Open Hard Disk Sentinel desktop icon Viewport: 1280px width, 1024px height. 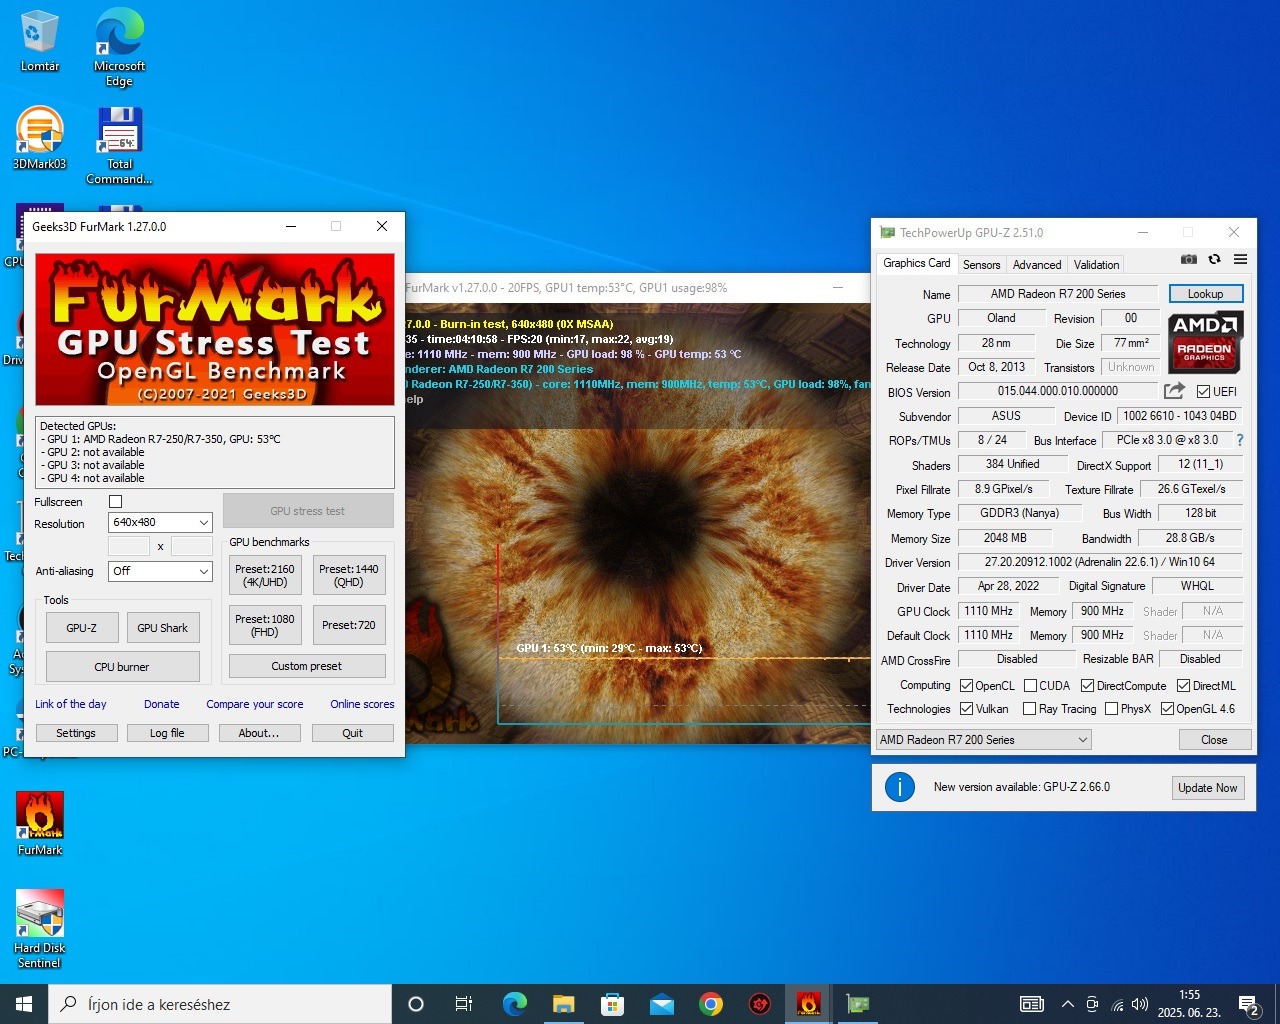tap(40, 929)
